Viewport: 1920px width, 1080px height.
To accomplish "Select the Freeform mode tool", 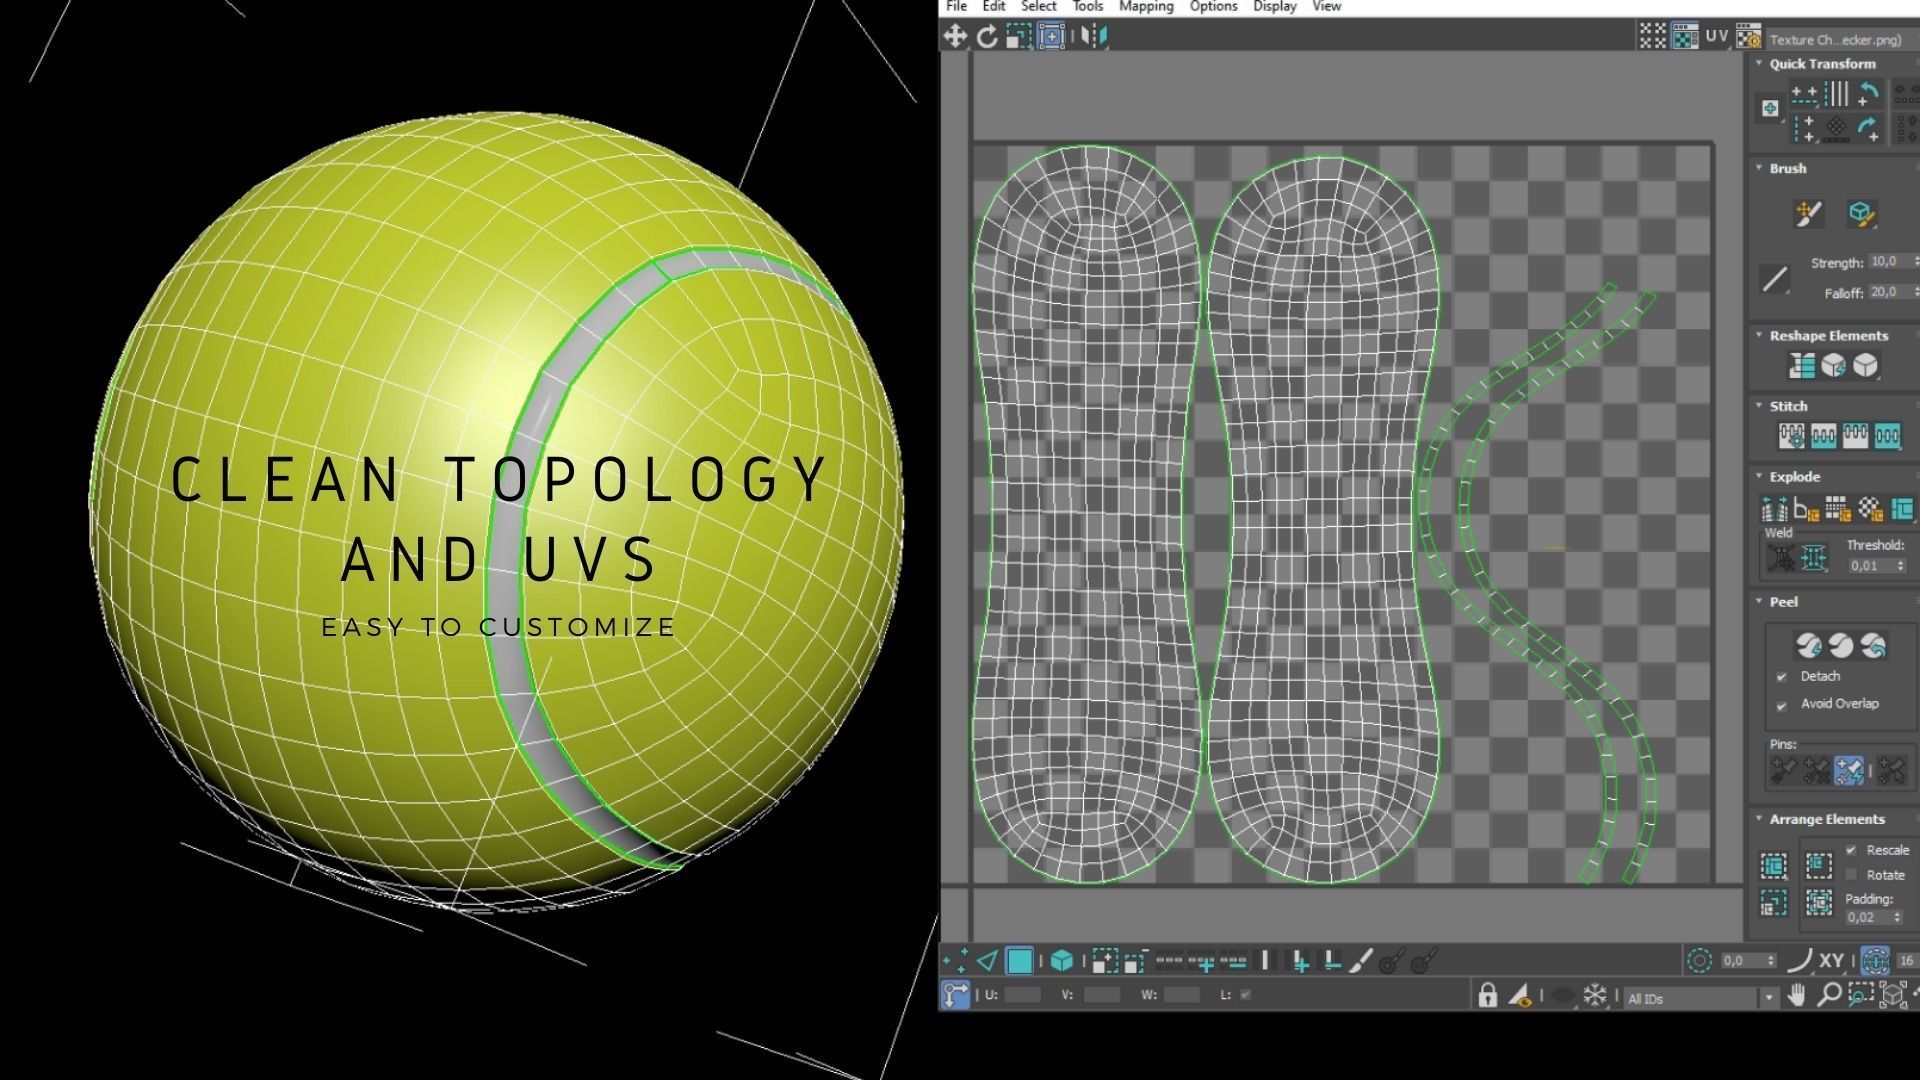I will [x=1051, y=37].
